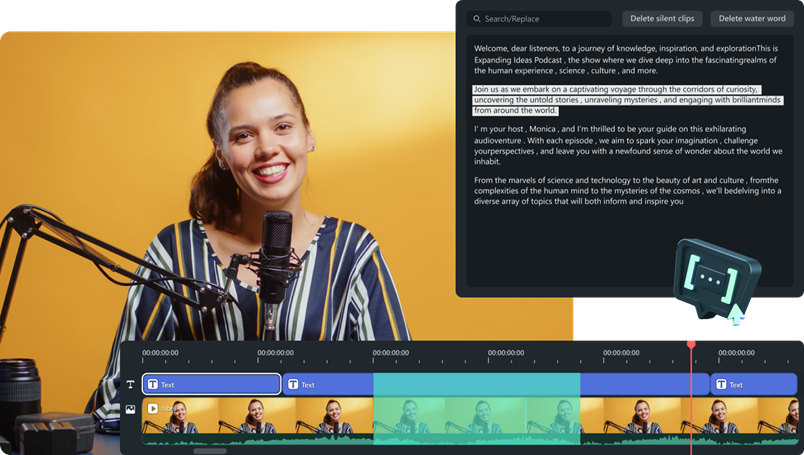
Task: Select the teal highlighted region on the text track
Action: 476,384
